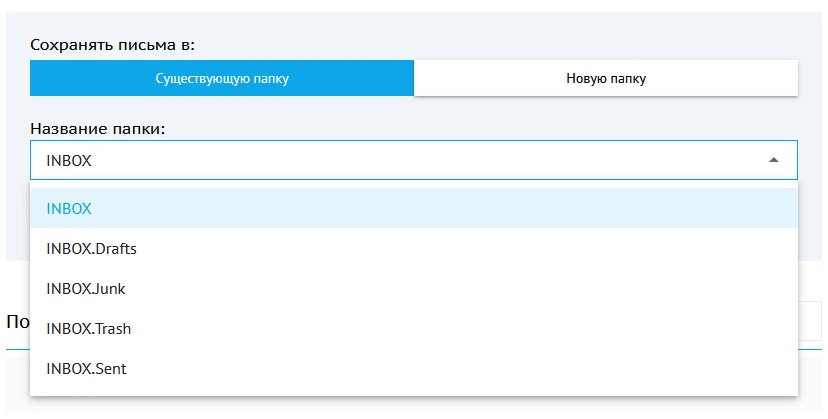Click the highlighted row right of INBOX text

point(450,209)
